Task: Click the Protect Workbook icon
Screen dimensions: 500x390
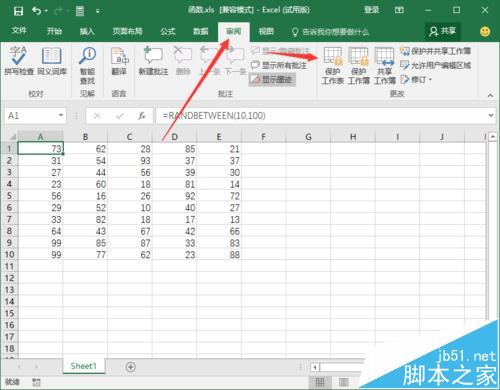Action: (359, 65)
